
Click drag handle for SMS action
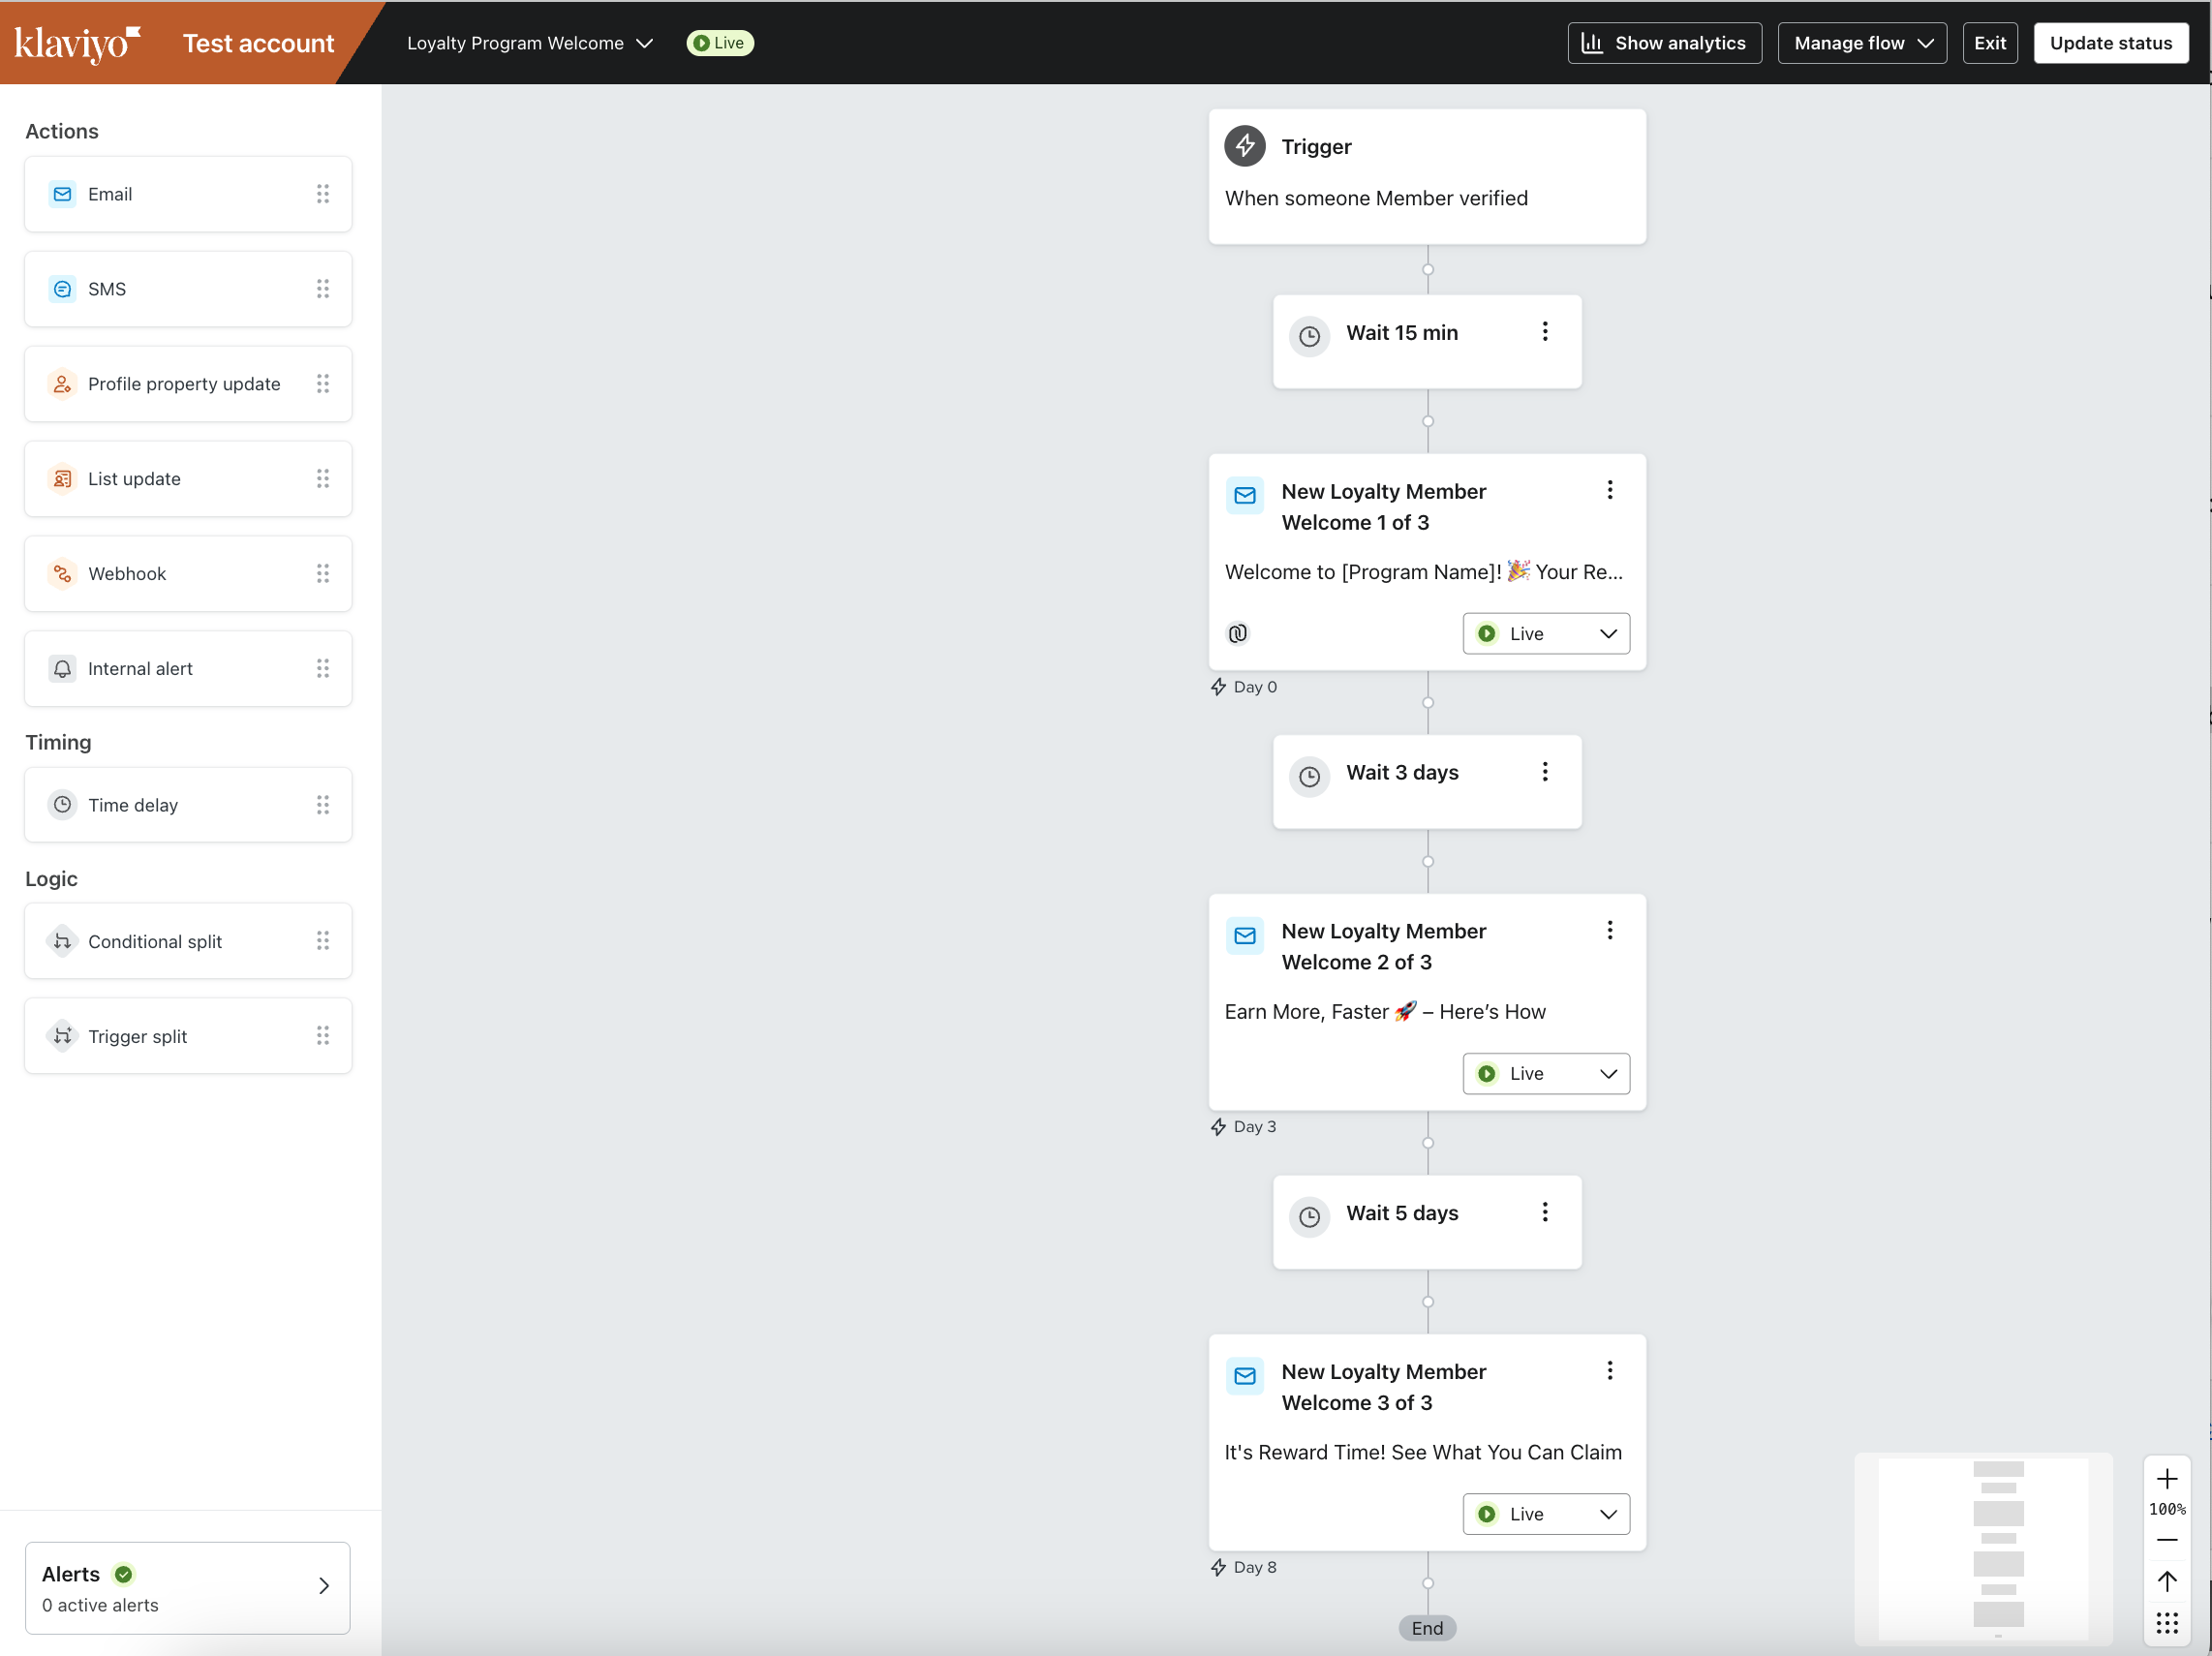click(x=323, y=289)
